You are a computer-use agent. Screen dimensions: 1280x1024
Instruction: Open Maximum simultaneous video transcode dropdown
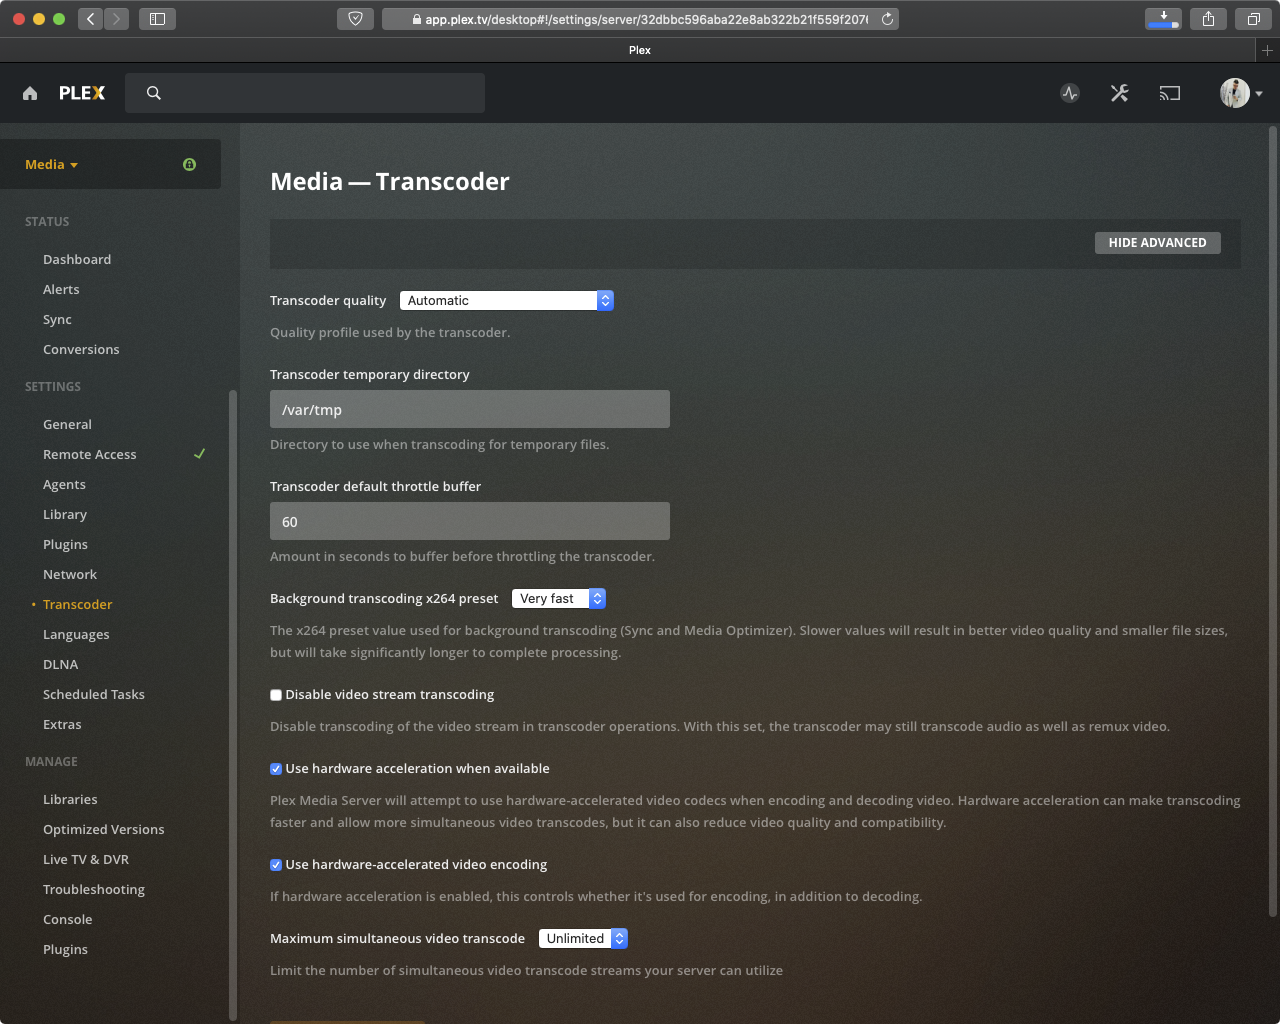pos(583,938)
